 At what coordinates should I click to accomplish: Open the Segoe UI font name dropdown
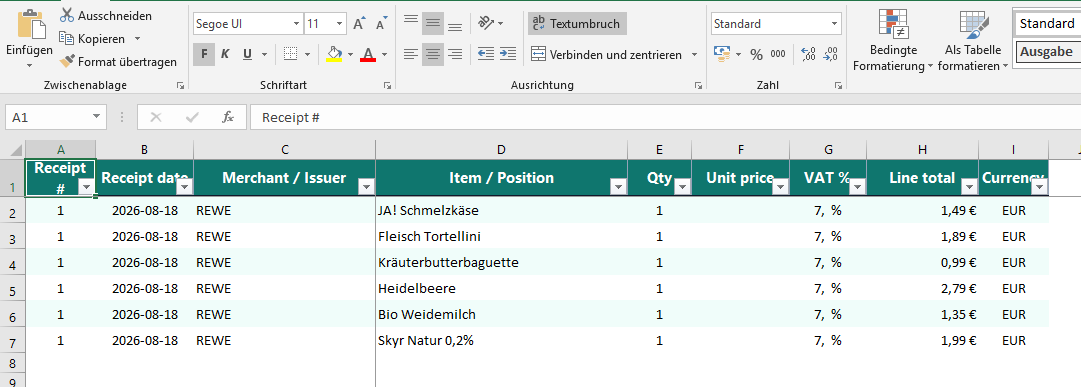click(296, 23)
